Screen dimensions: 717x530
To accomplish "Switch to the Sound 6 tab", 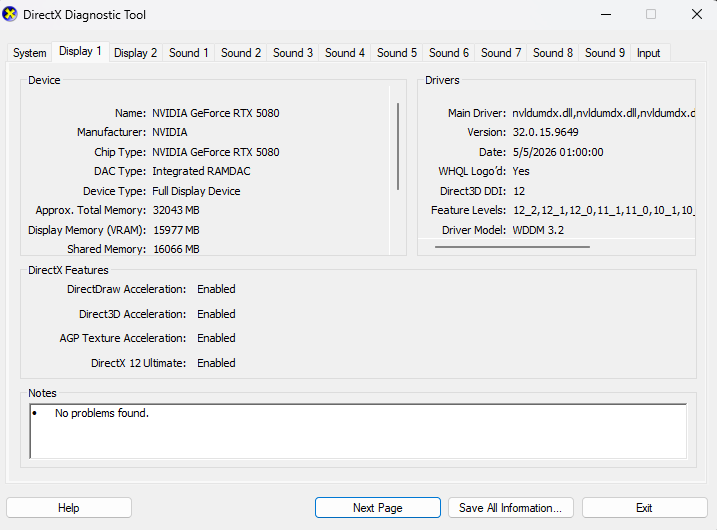I will point(449,53).
